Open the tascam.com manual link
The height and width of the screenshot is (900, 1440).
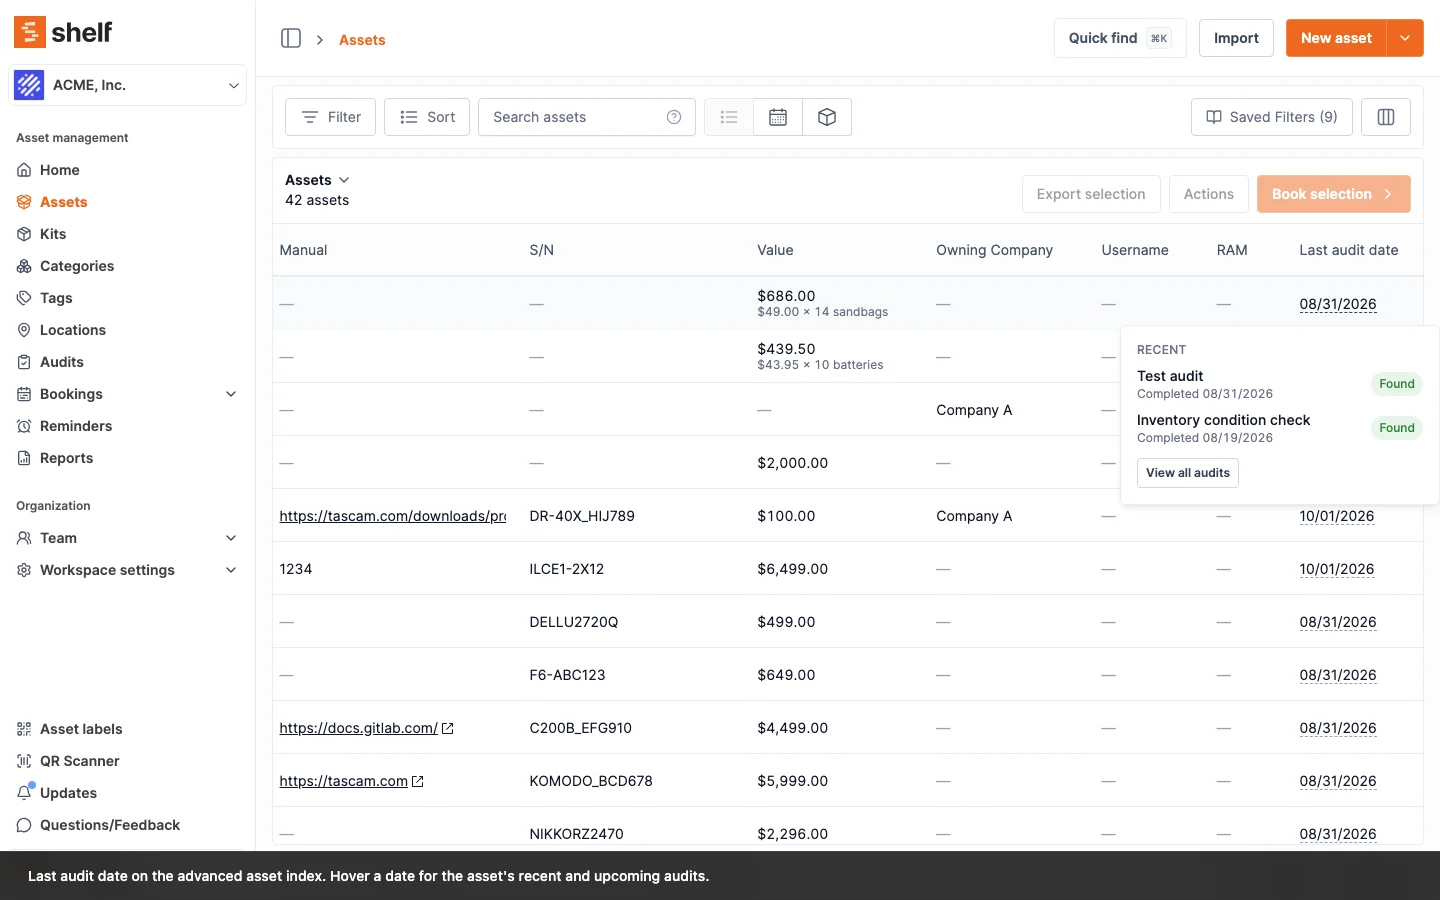(x=351, y=781)
